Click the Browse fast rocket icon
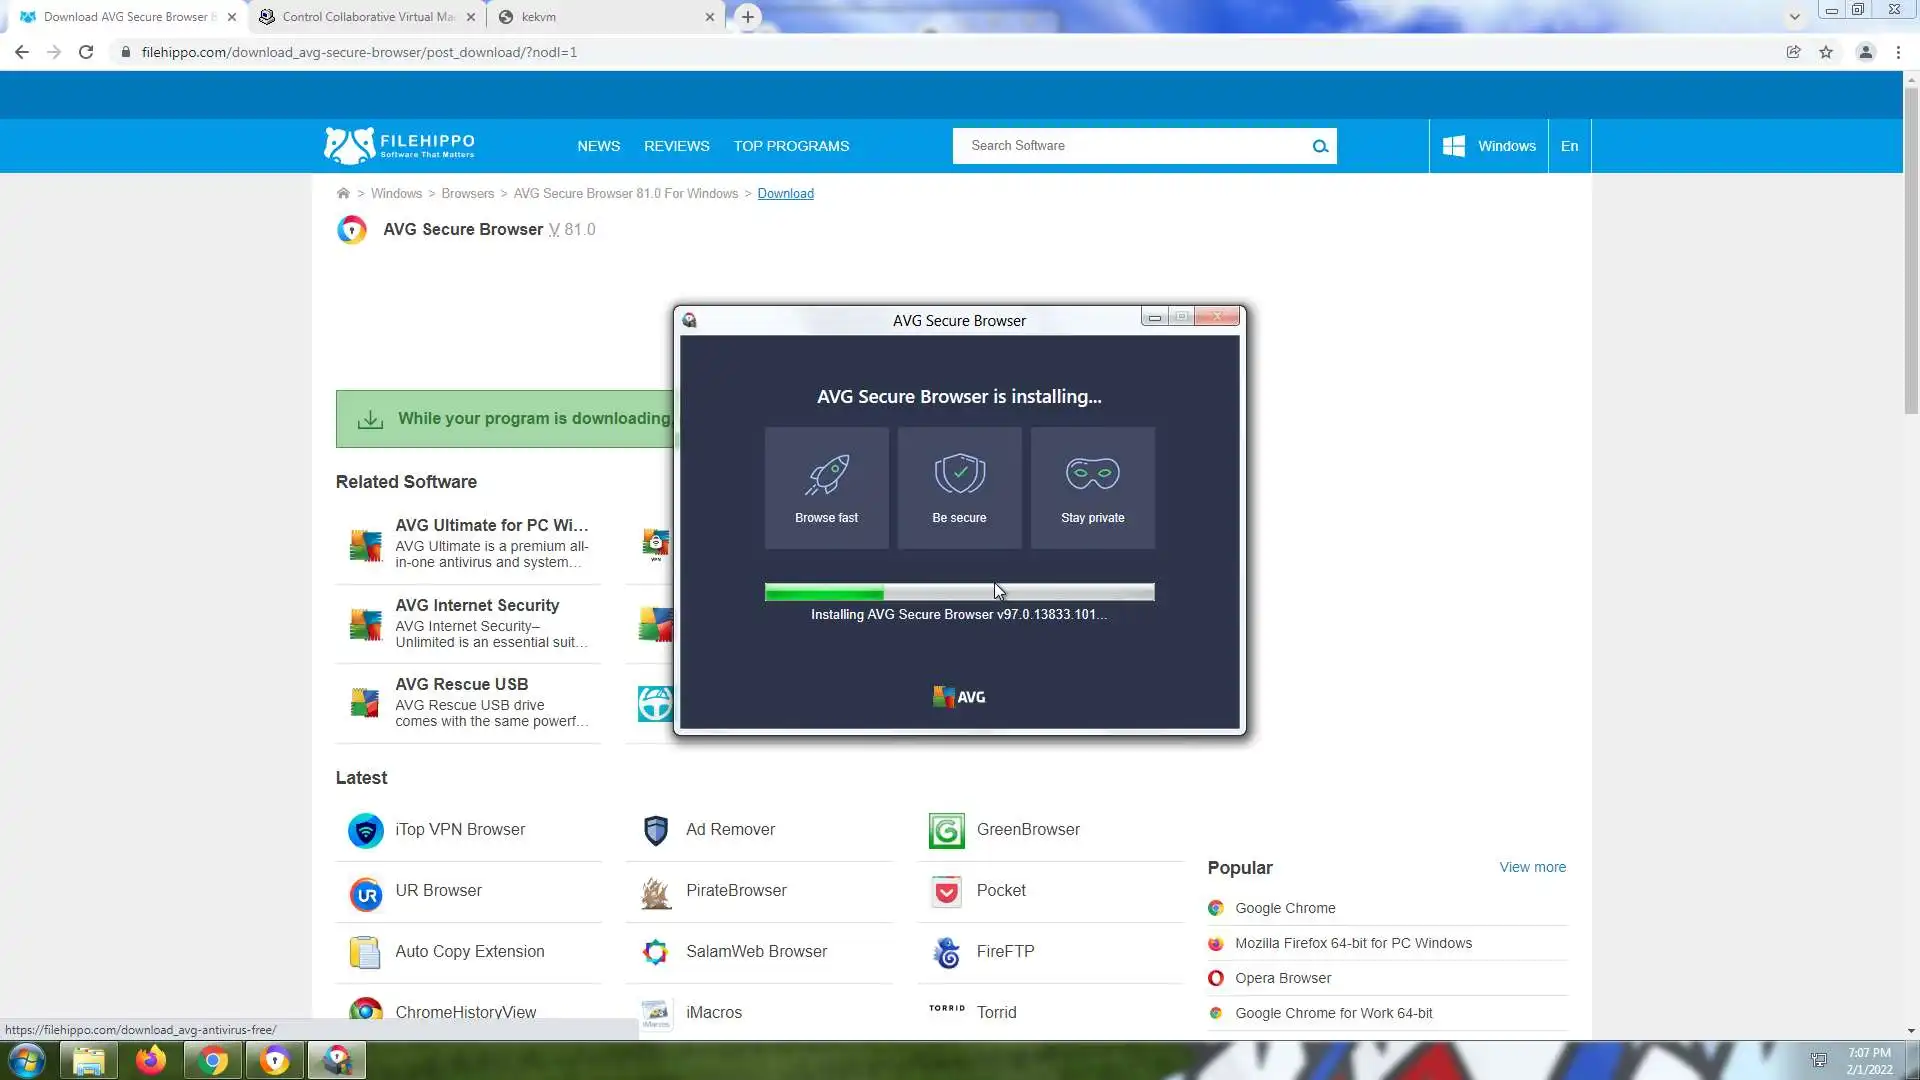Image resolution: width=1920 pixels, height=1080 pixels. tap(827, 475)
